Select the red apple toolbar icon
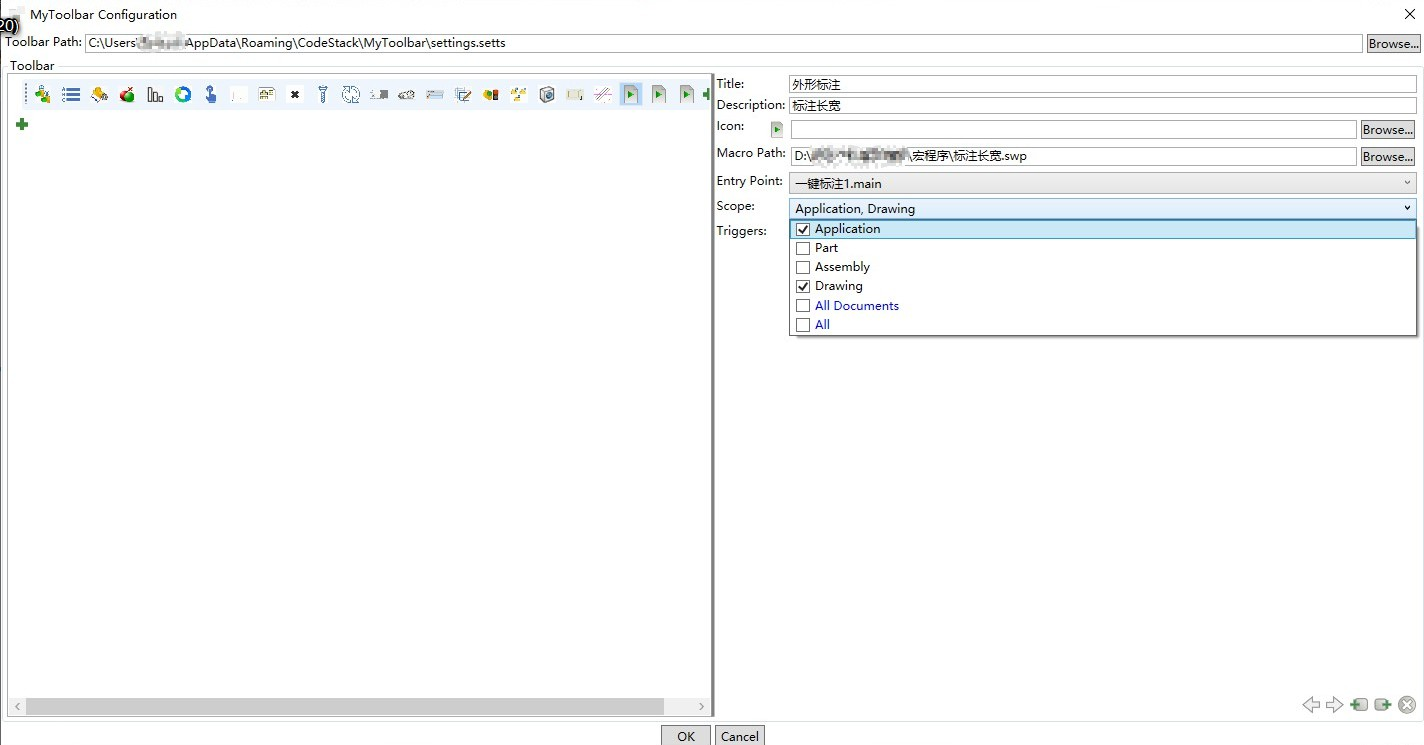 [x=127, y=94]
